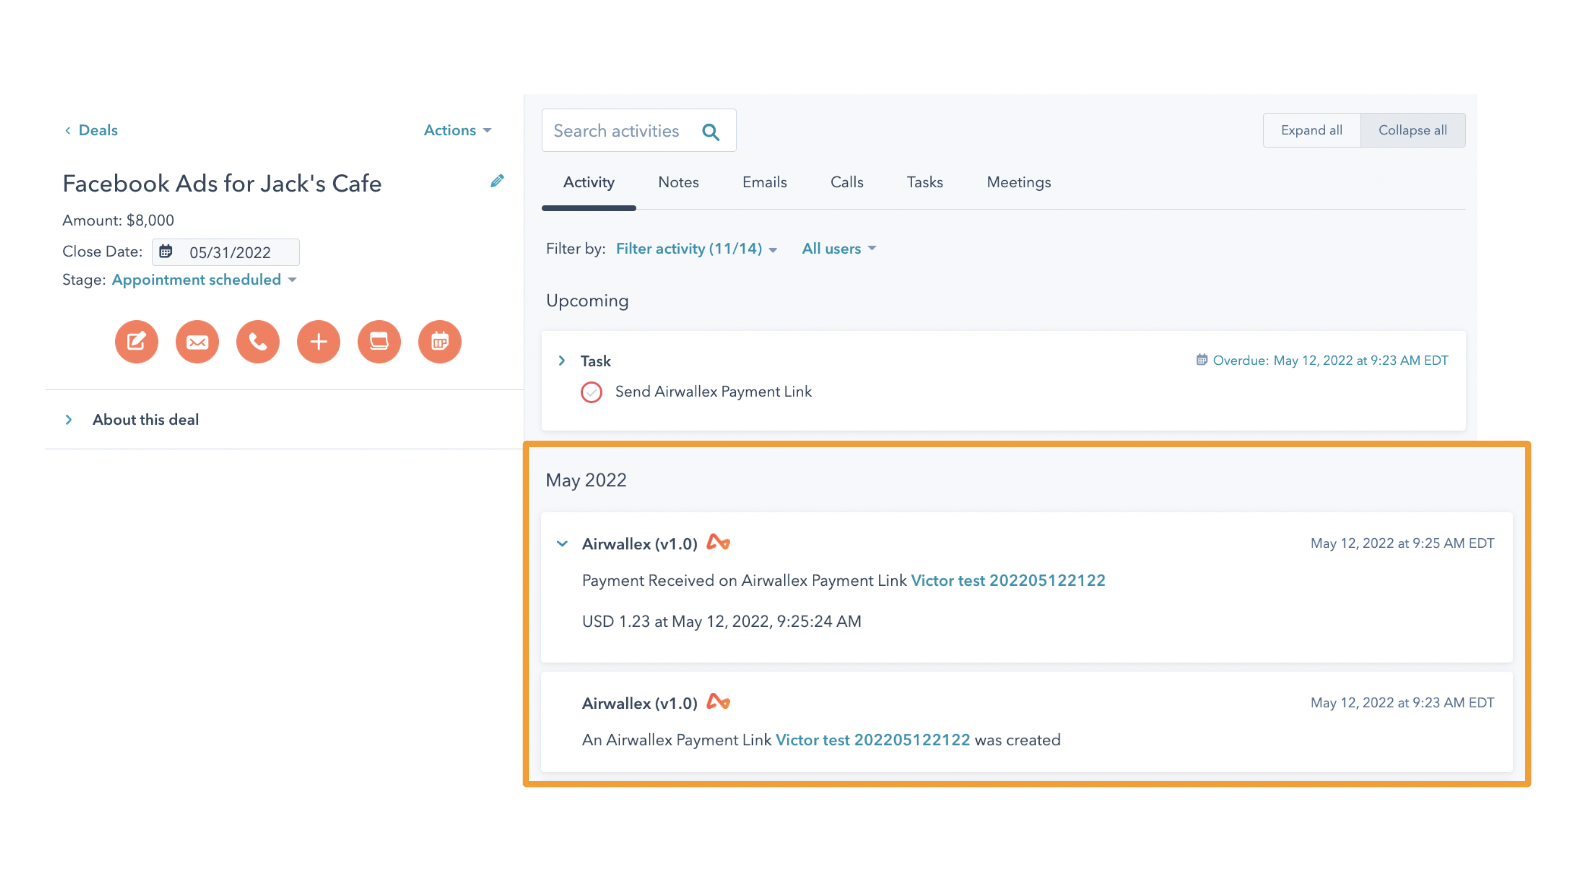Open the Filter activity (11/14) dropdown
Screen dimensions: 1583x890
[697, 249]
